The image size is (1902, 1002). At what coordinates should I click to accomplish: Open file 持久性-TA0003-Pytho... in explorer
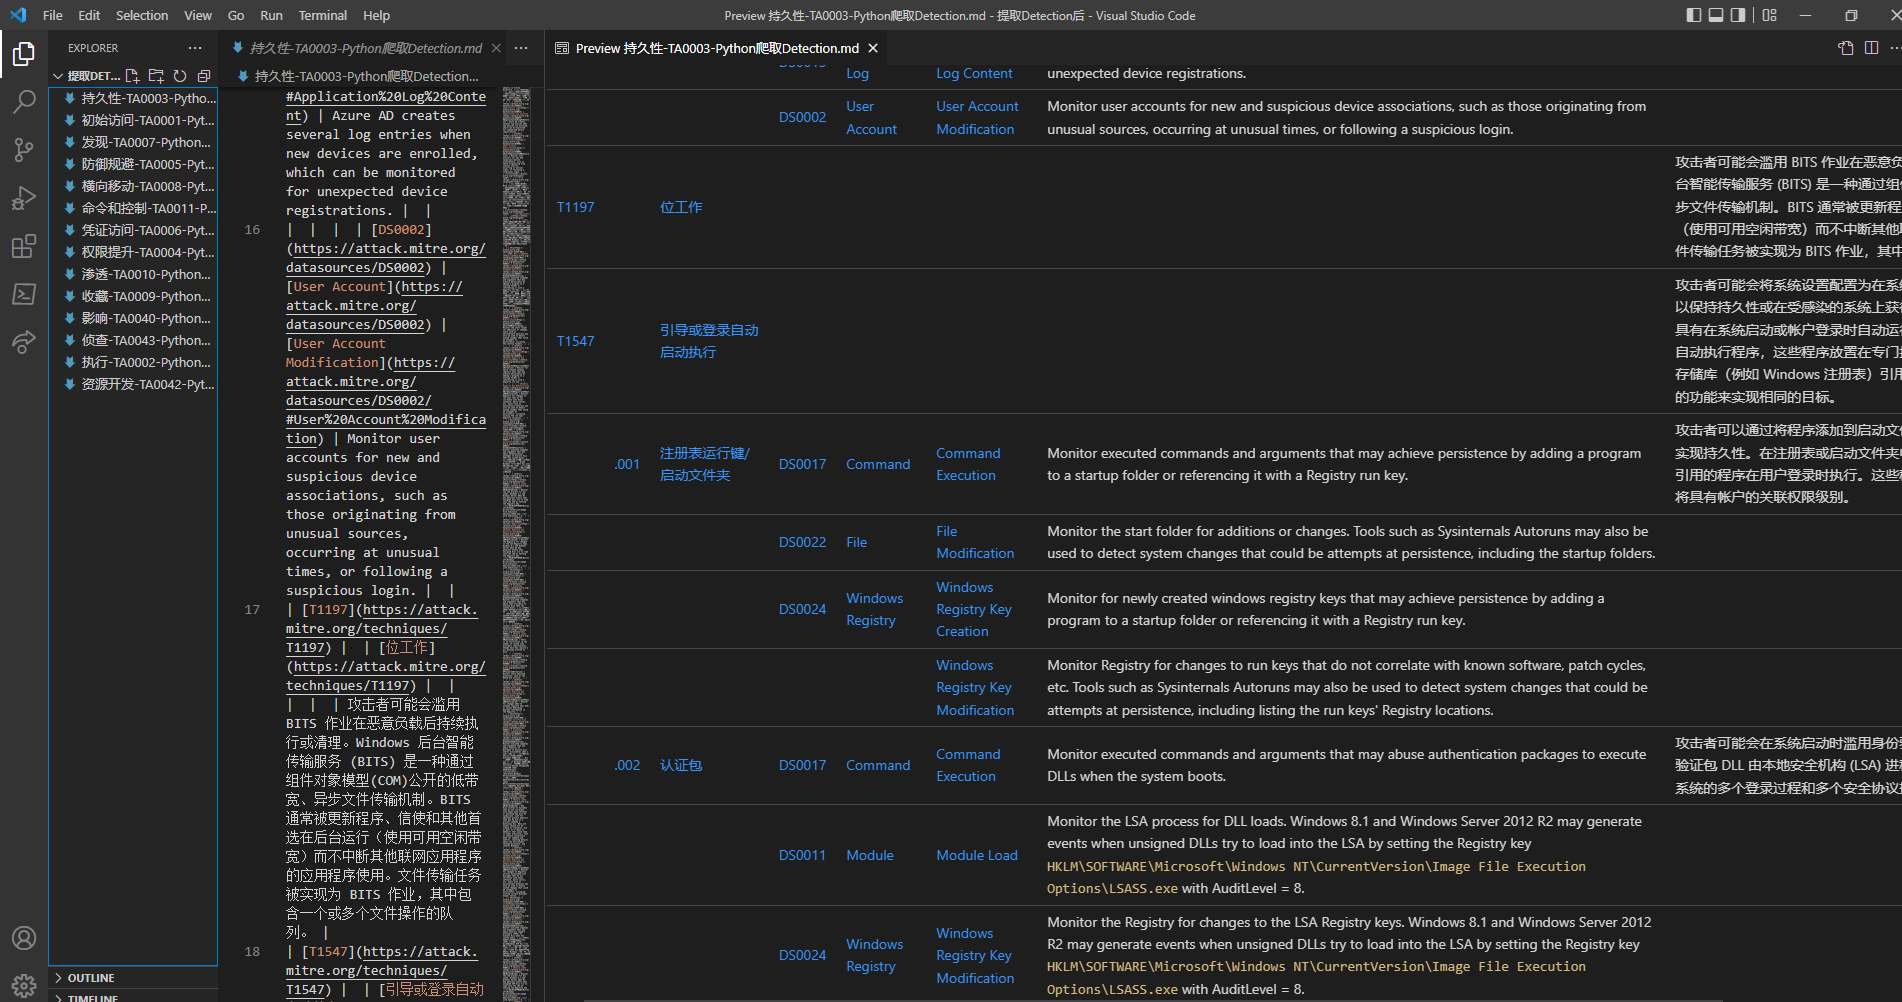pyautogui.click(x=133, y=98)
